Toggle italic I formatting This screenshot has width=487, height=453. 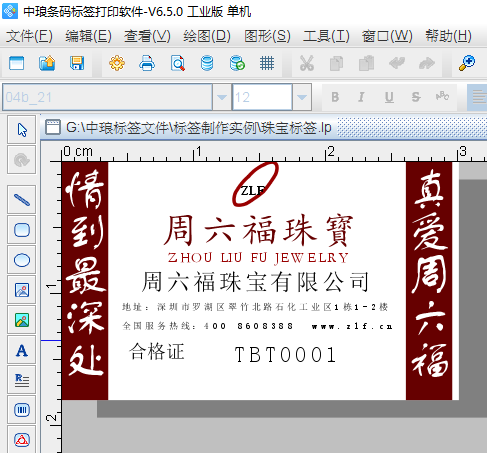361,97
